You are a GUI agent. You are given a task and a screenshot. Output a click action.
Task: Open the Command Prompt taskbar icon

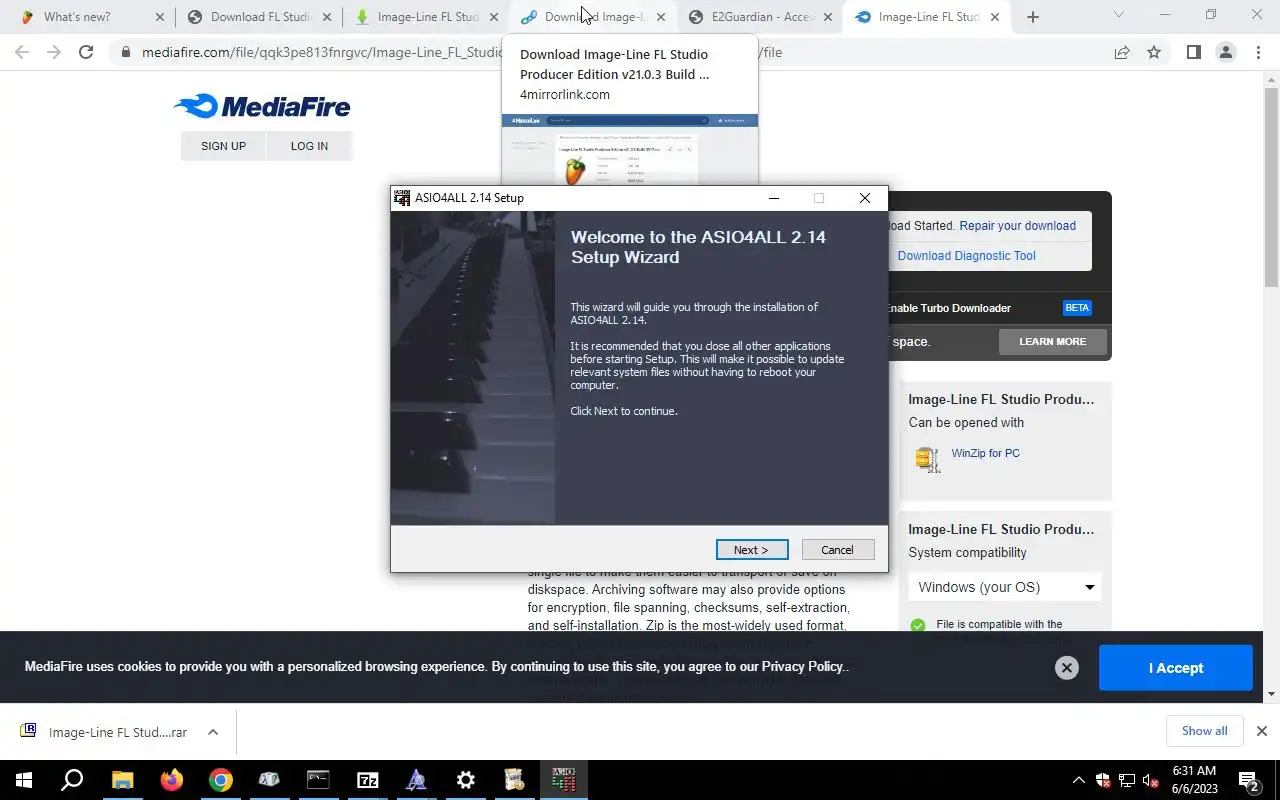[x=318, y=780]
